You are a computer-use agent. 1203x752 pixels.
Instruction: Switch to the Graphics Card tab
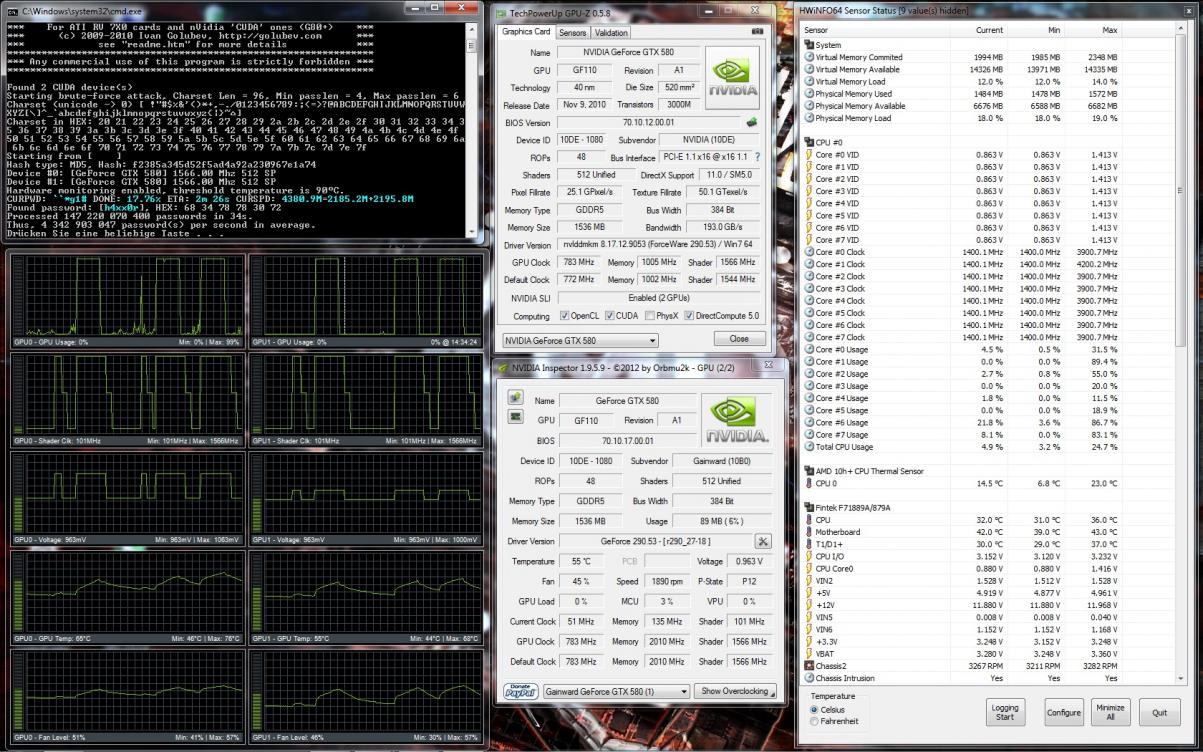pos(526,32)
